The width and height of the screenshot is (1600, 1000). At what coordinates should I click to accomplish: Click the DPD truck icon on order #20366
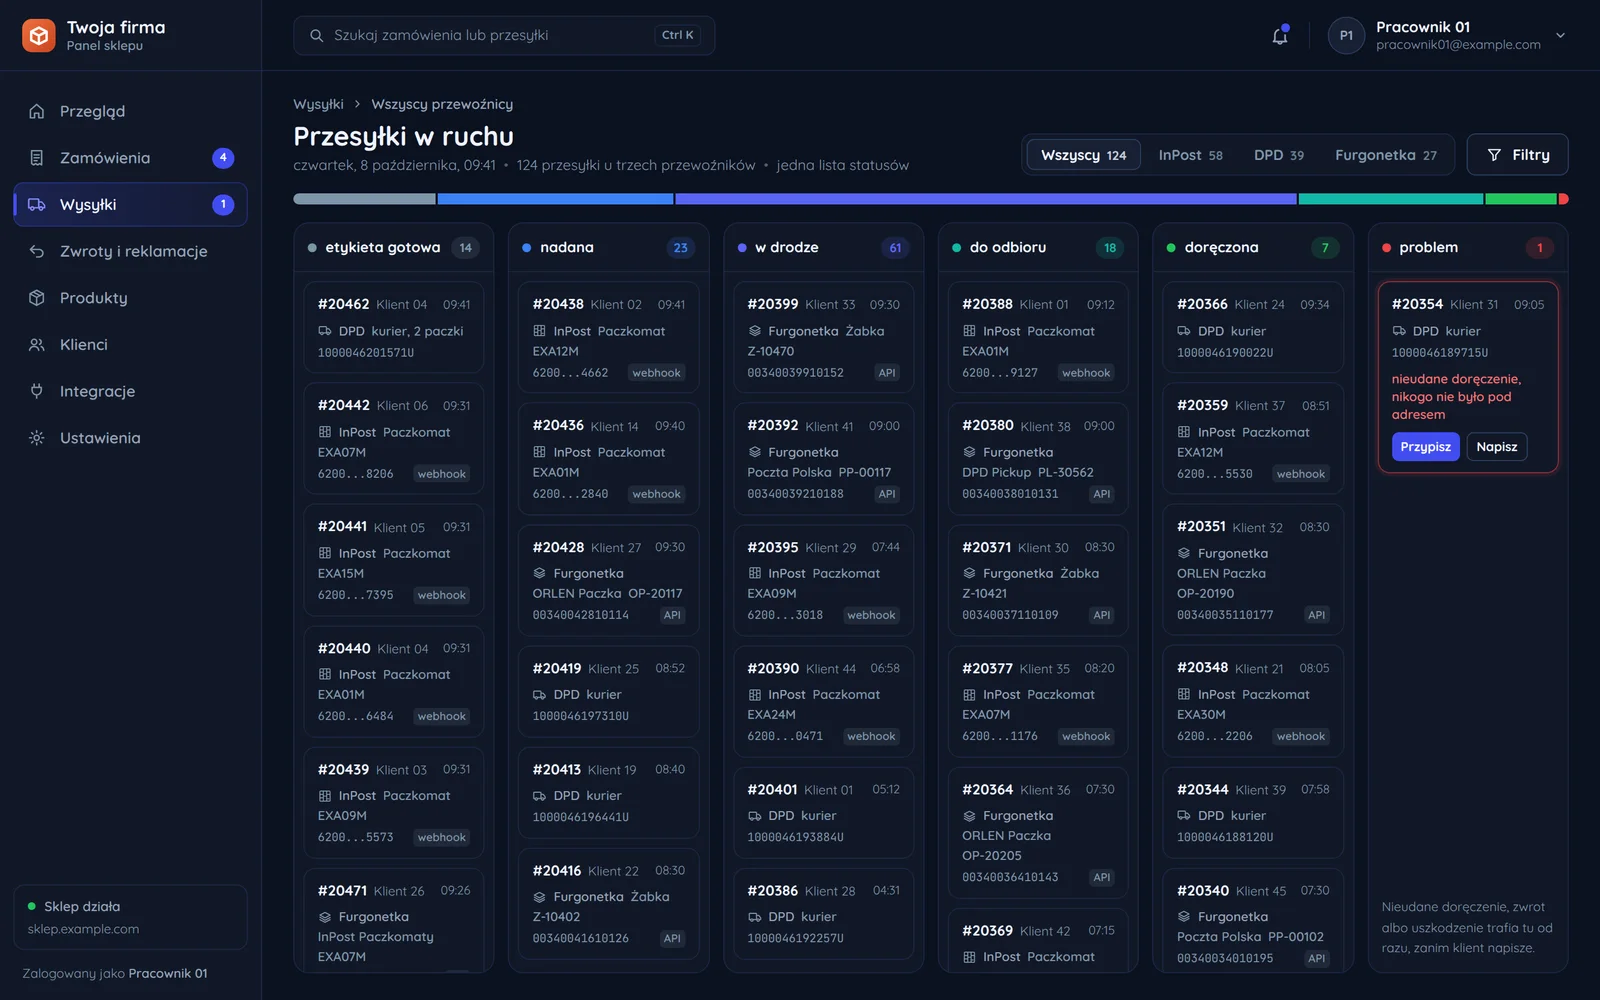click(x=1184, y=331)
